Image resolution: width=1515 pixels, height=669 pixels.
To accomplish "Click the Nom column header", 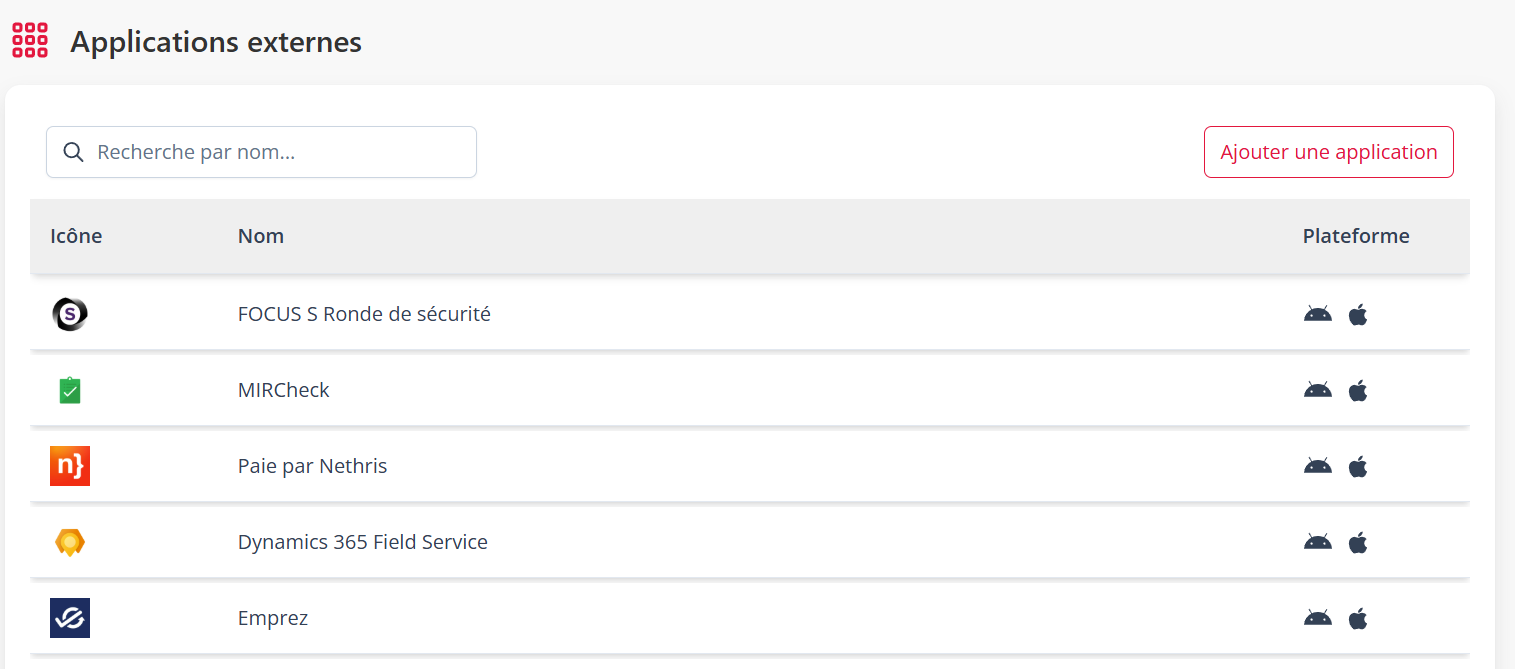I will point(261,236).
